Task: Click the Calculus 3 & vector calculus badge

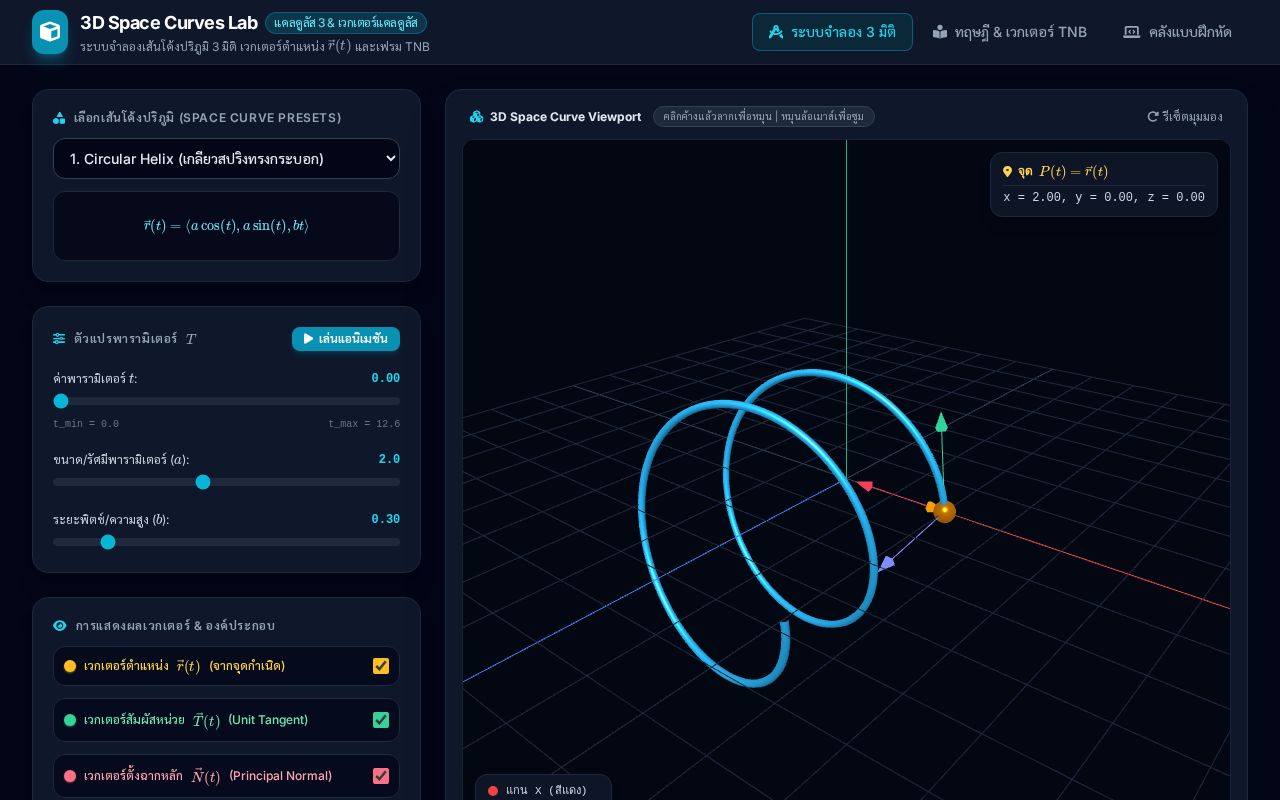Action: (x=346, y=23)
